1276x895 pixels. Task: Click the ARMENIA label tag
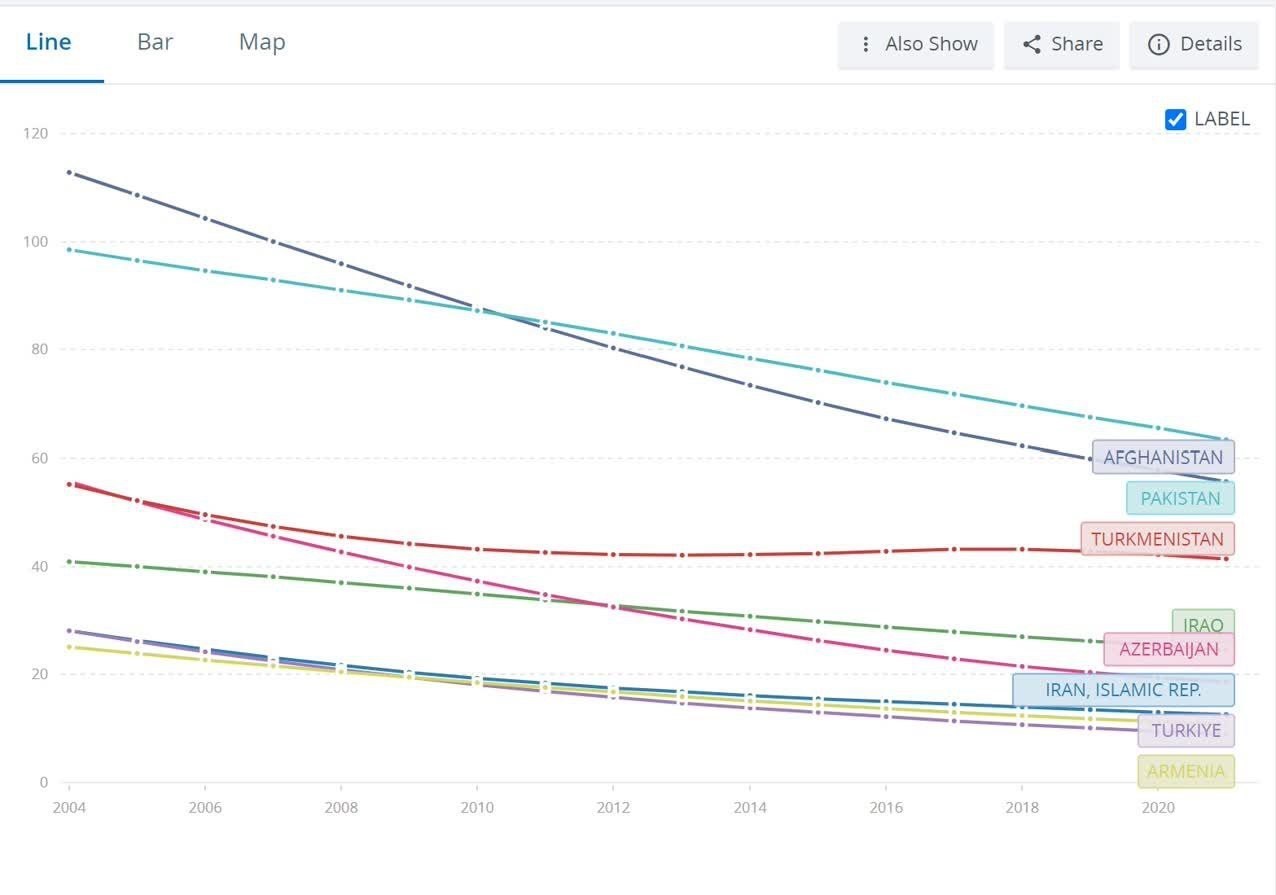pos(1185,771)
